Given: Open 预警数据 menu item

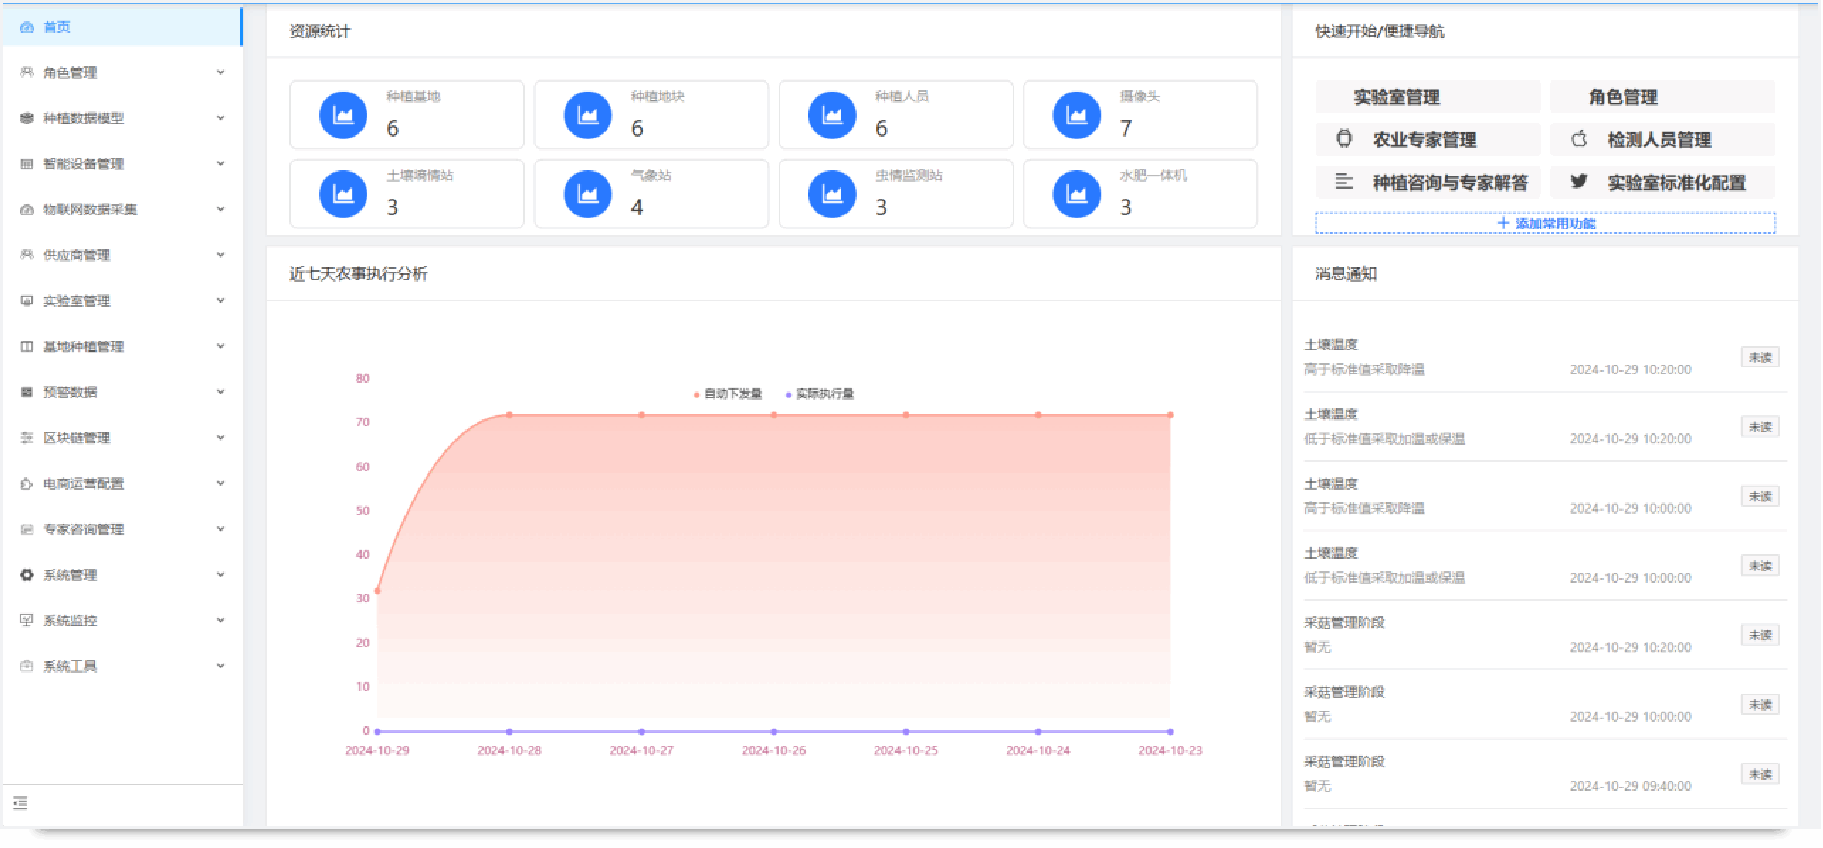Looking at the screenshot, I should [70, 392].
